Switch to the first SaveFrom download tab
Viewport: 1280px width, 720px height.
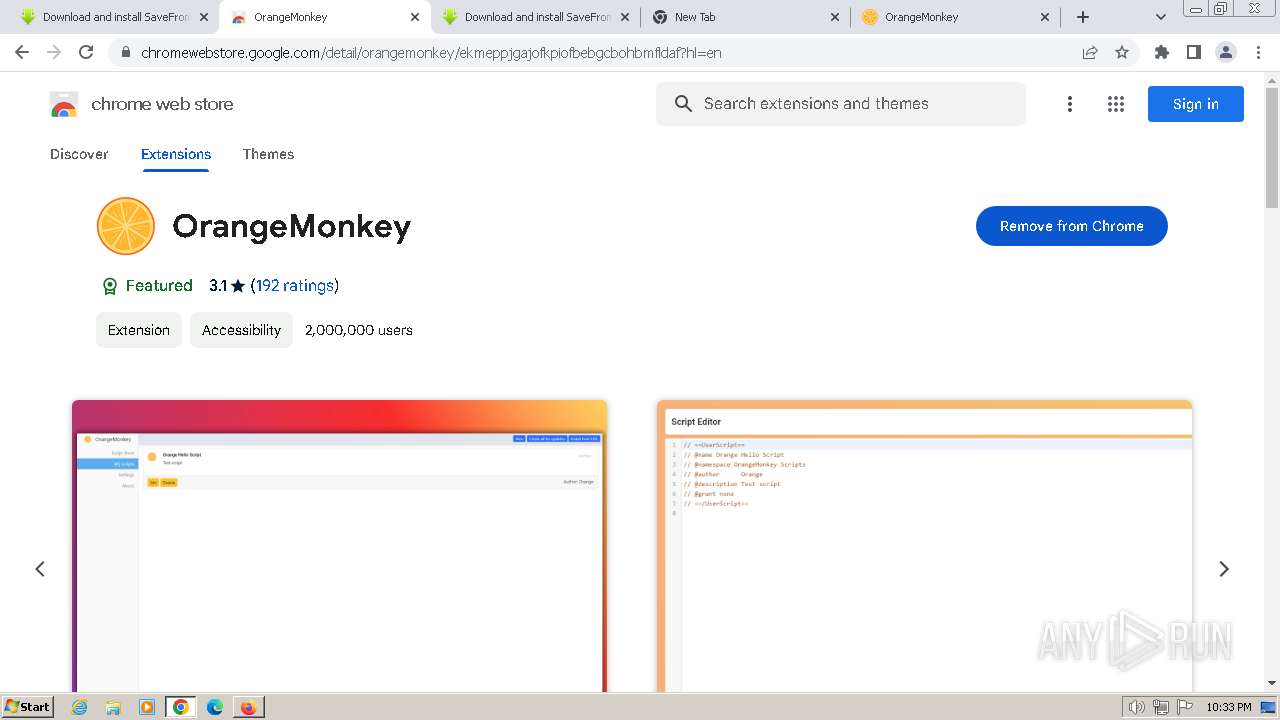click(x=114, y=17)
